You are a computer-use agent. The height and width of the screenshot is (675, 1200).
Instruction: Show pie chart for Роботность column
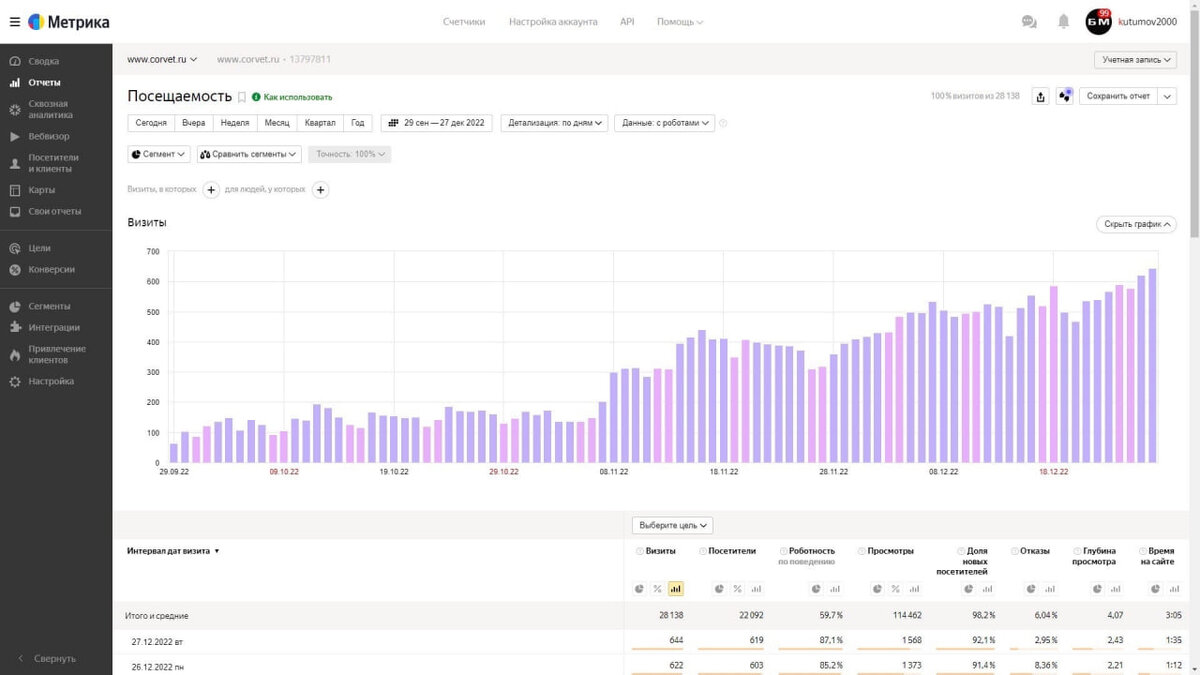pos(816,589)
